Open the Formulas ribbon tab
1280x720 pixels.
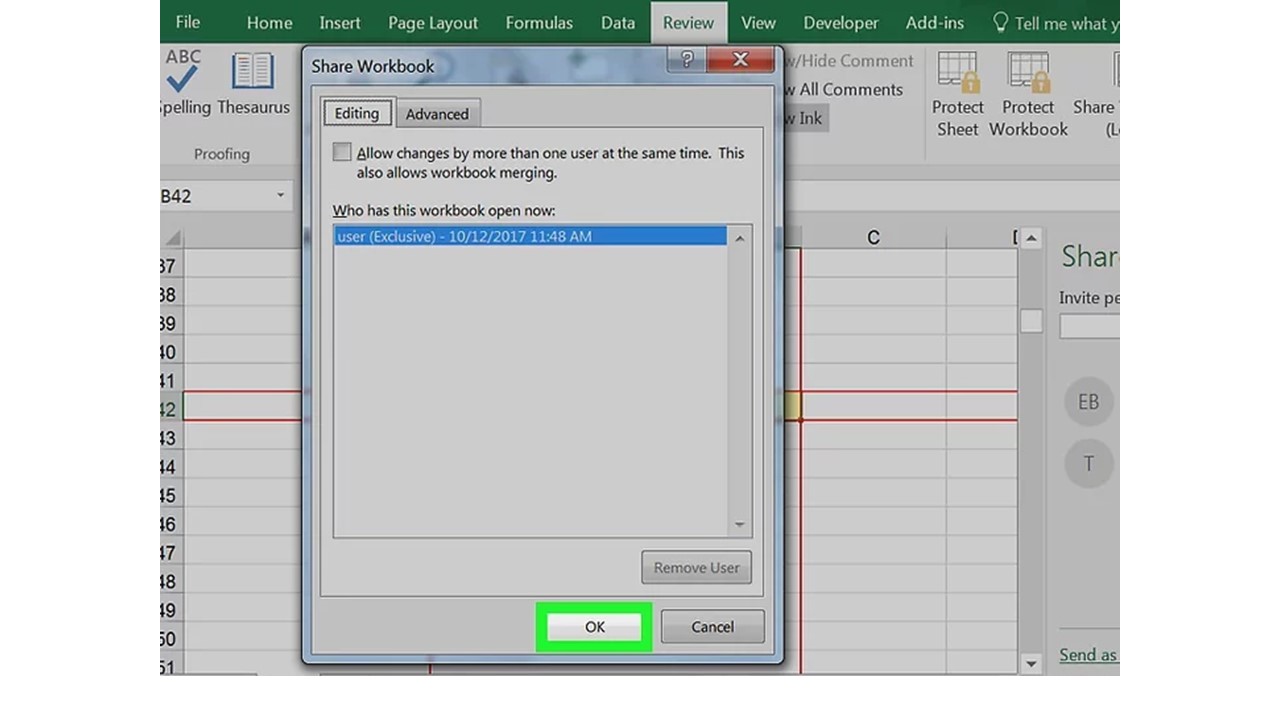point(539,22)
